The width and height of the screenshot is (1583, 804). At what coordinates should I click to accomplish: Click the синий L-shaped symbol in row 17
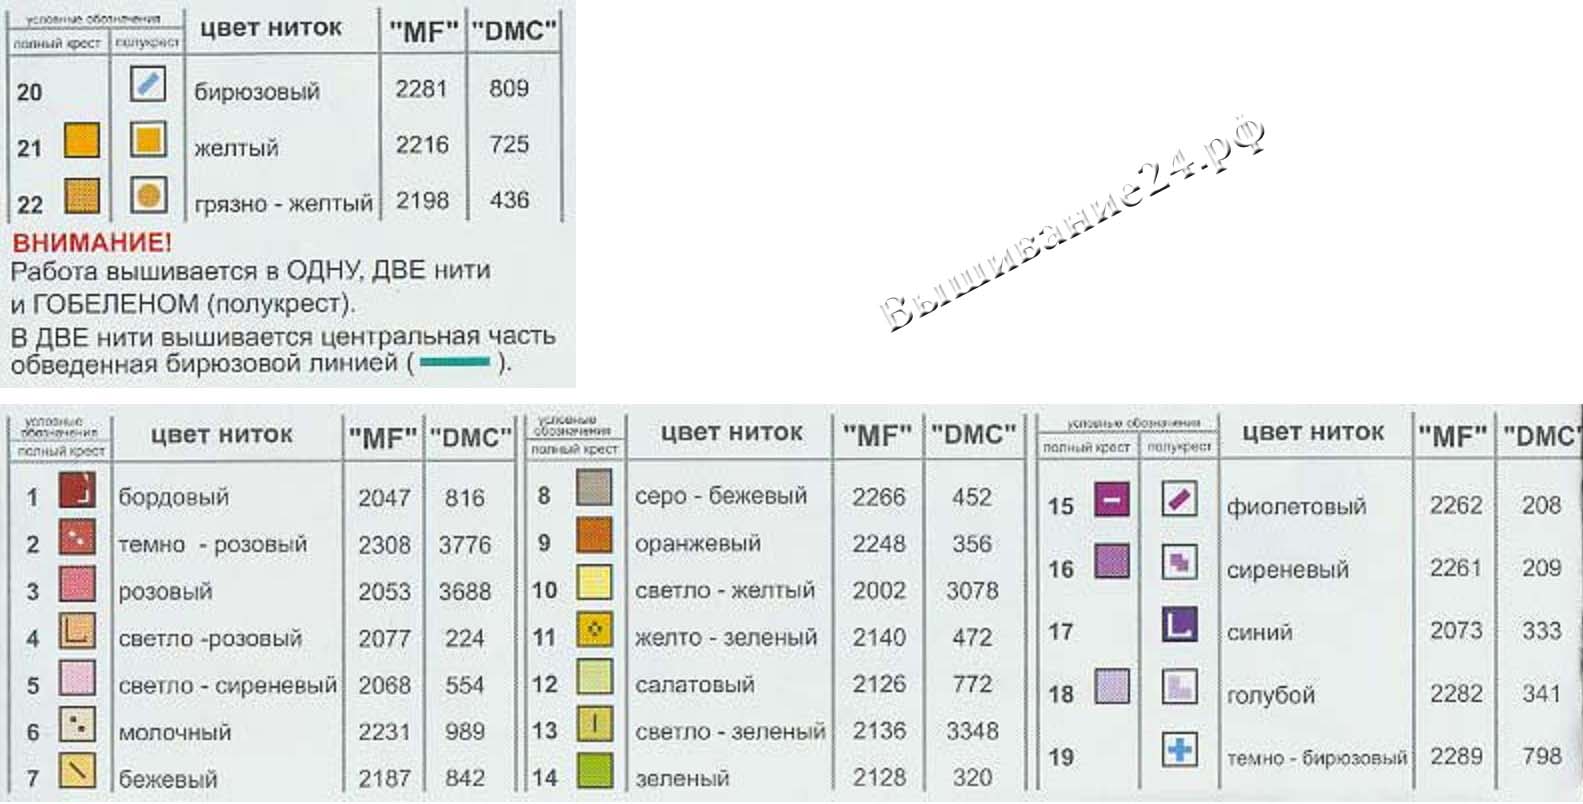(x=1180, y=624)
